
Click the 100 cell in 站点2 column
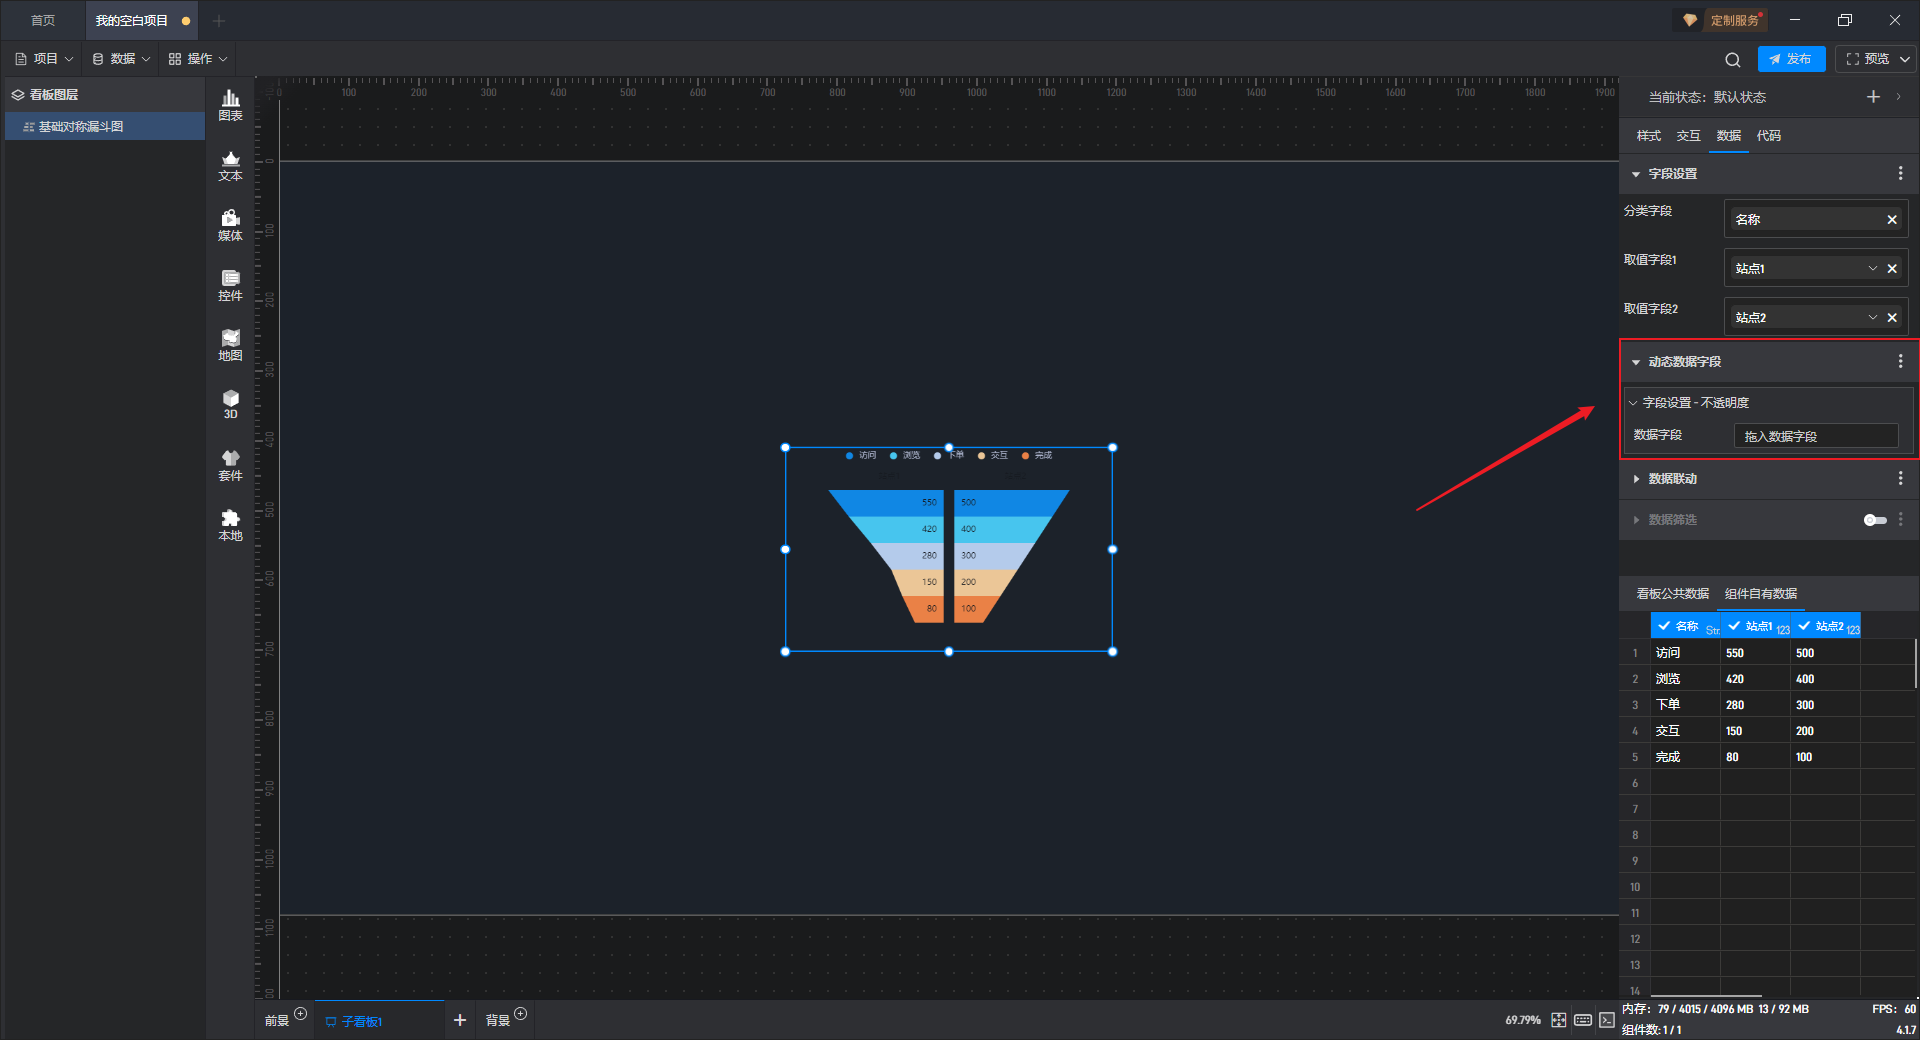tap(1825, 757)
